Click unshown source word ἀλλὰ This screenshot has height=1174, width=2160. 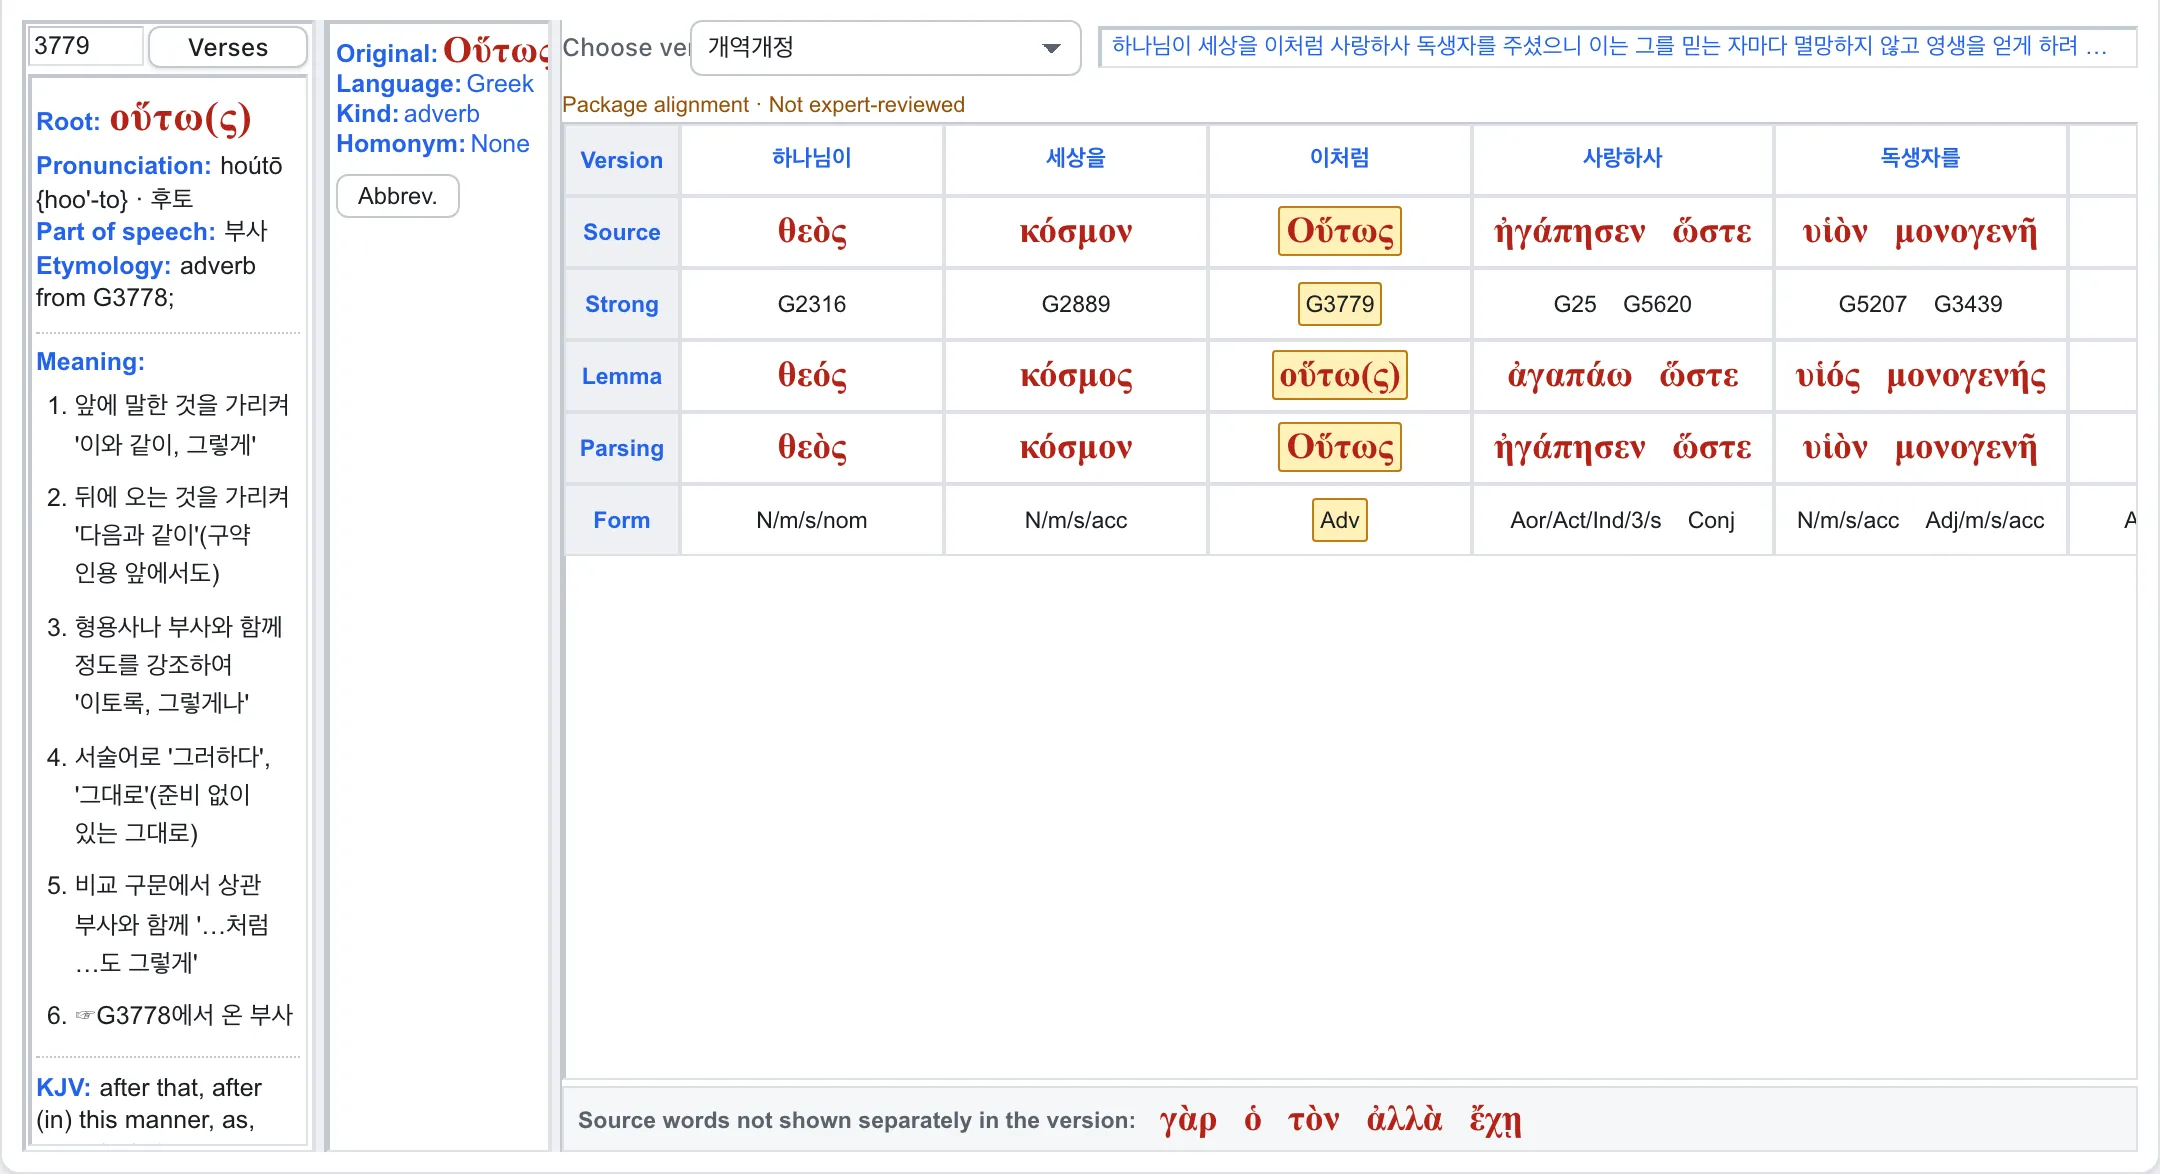[x=1404, y=1120]
